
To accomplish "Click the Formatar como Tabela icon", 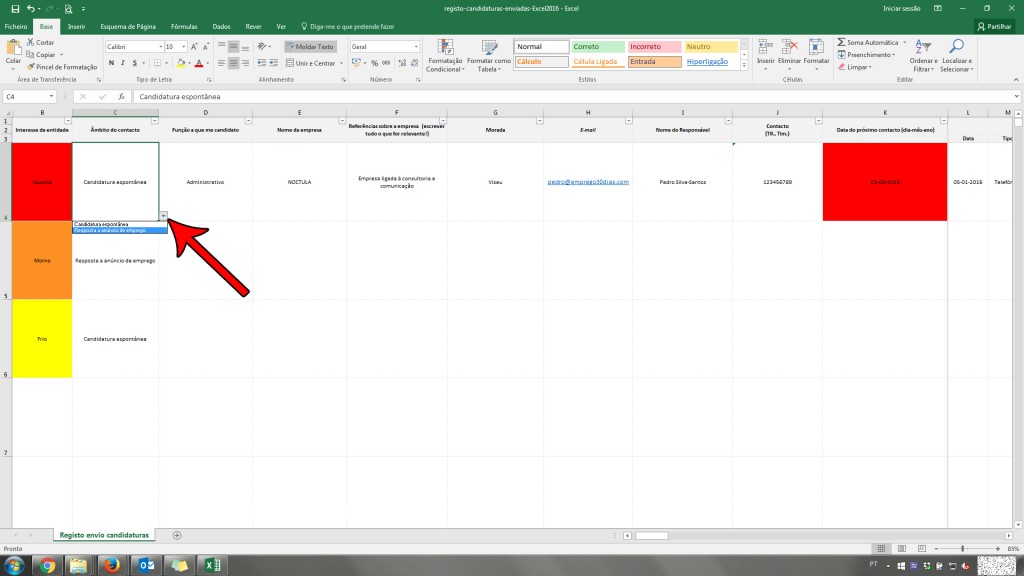I will [489, 48].
